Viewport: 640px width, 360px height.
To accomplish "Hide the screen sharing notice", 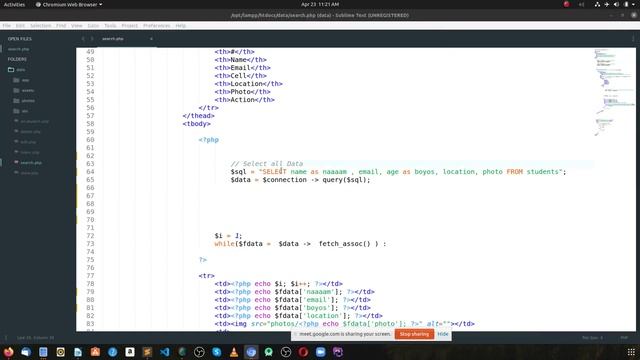I will click(443, 334).
